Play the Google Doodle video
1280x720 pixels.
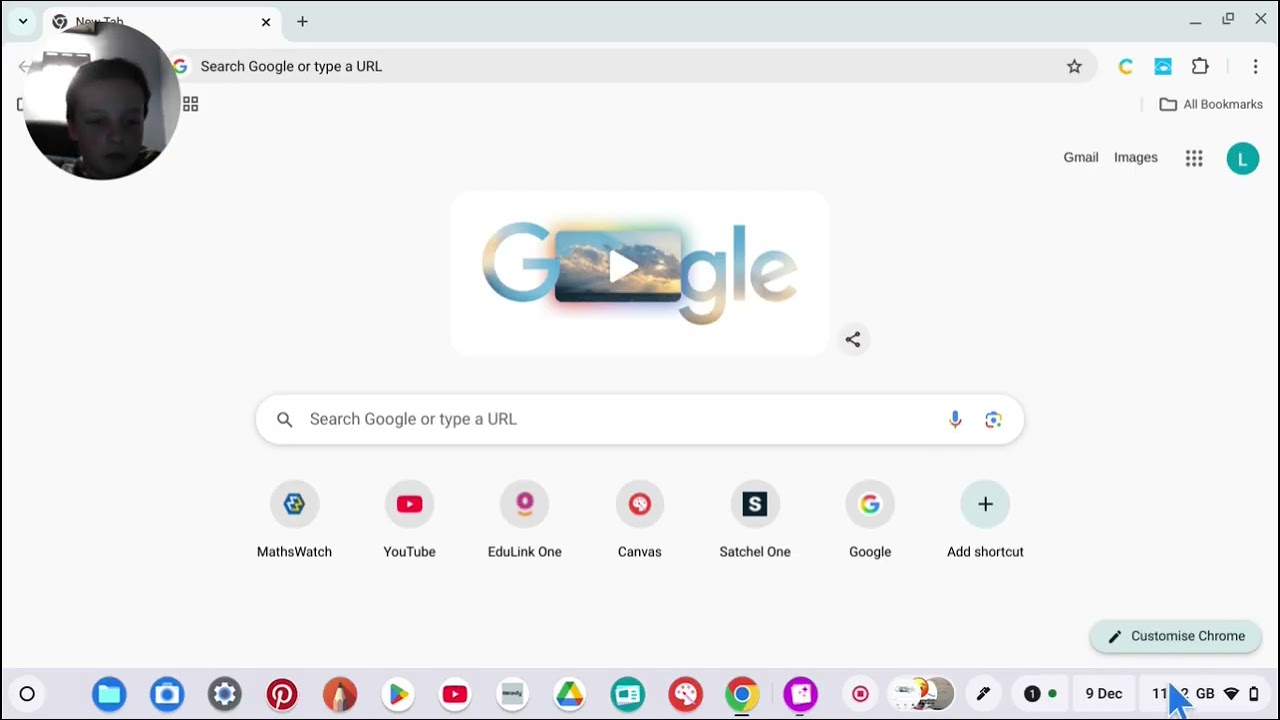click(622, 266)
